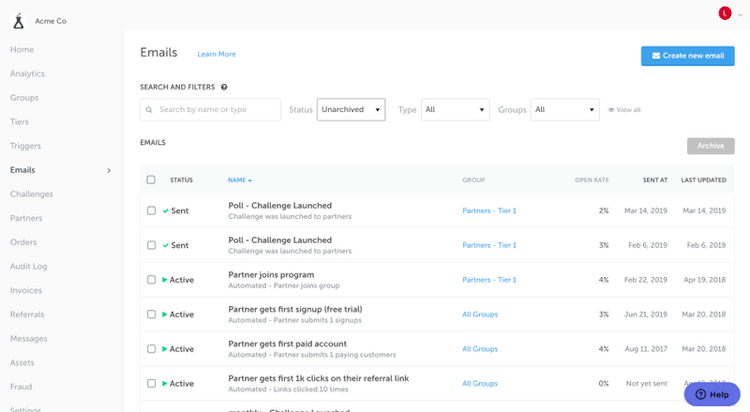Toggle the select-all emails checkbox
Screen dimensions: 750x412
click(x=151, y=180)
